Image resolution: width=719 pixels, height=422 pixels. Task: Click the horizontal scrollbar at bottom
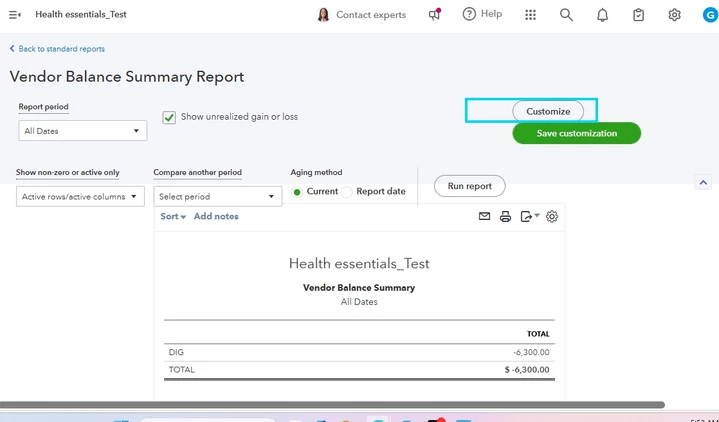click(x=332, y=405)
